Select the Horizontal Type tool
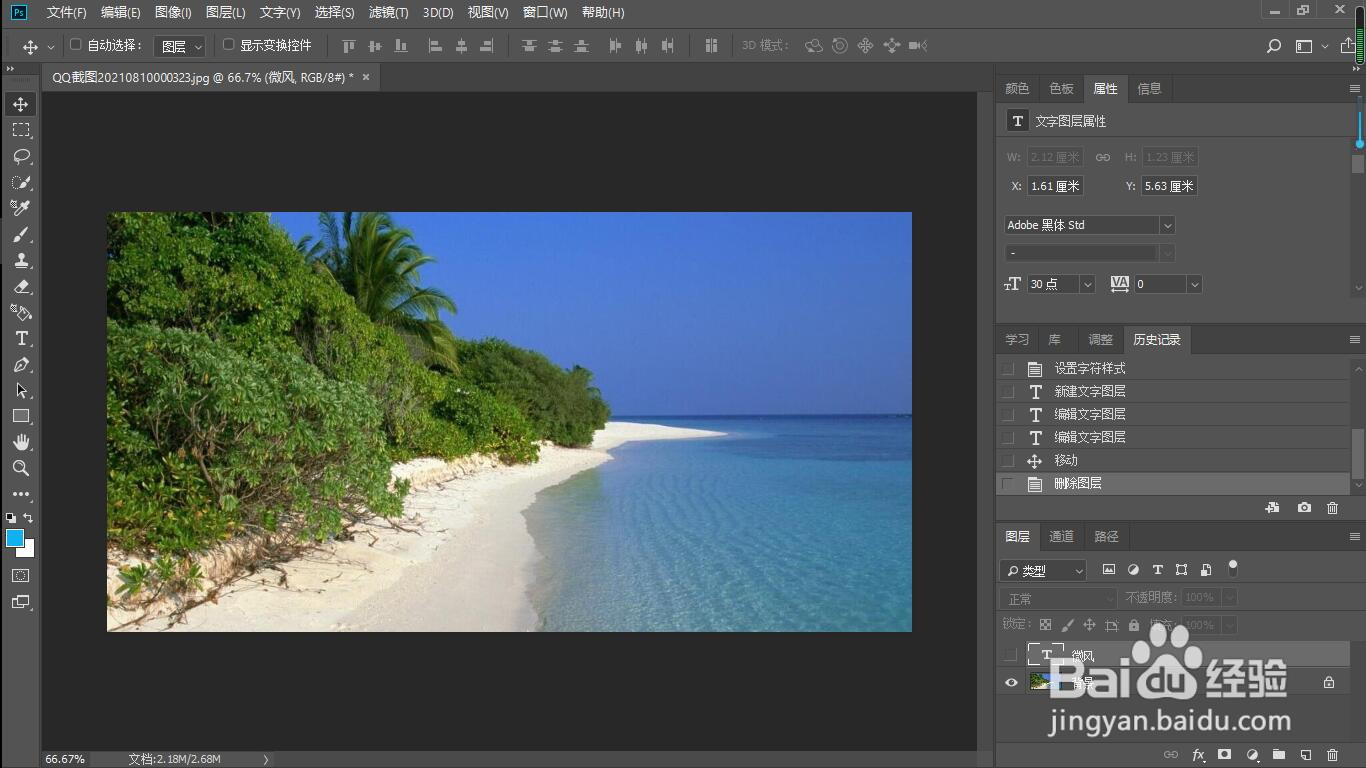1366x768 pixels. [x=21, y=338]
